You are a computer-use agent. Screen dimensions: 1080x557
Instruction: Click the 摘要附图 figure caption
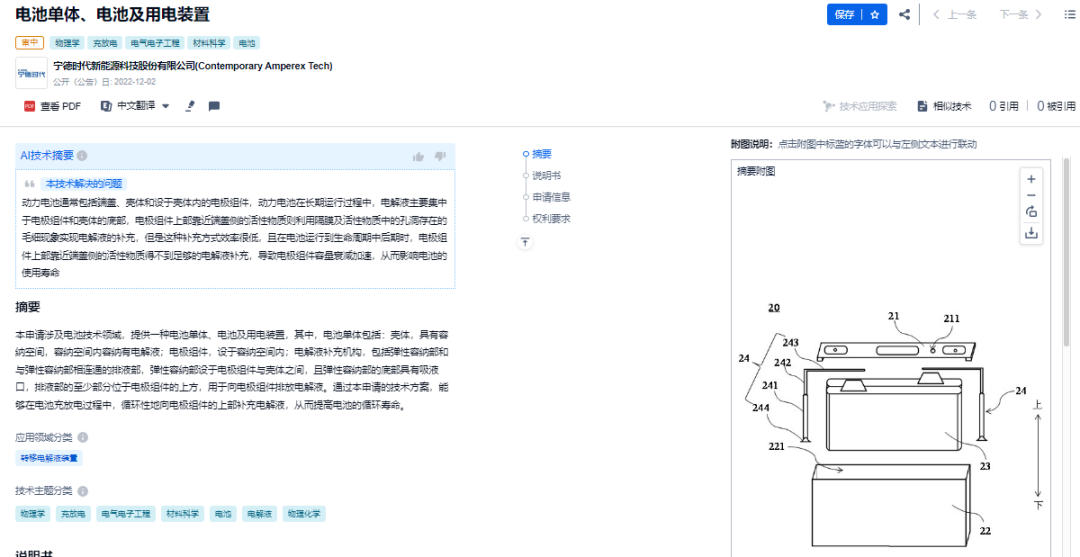pos(756,171)
